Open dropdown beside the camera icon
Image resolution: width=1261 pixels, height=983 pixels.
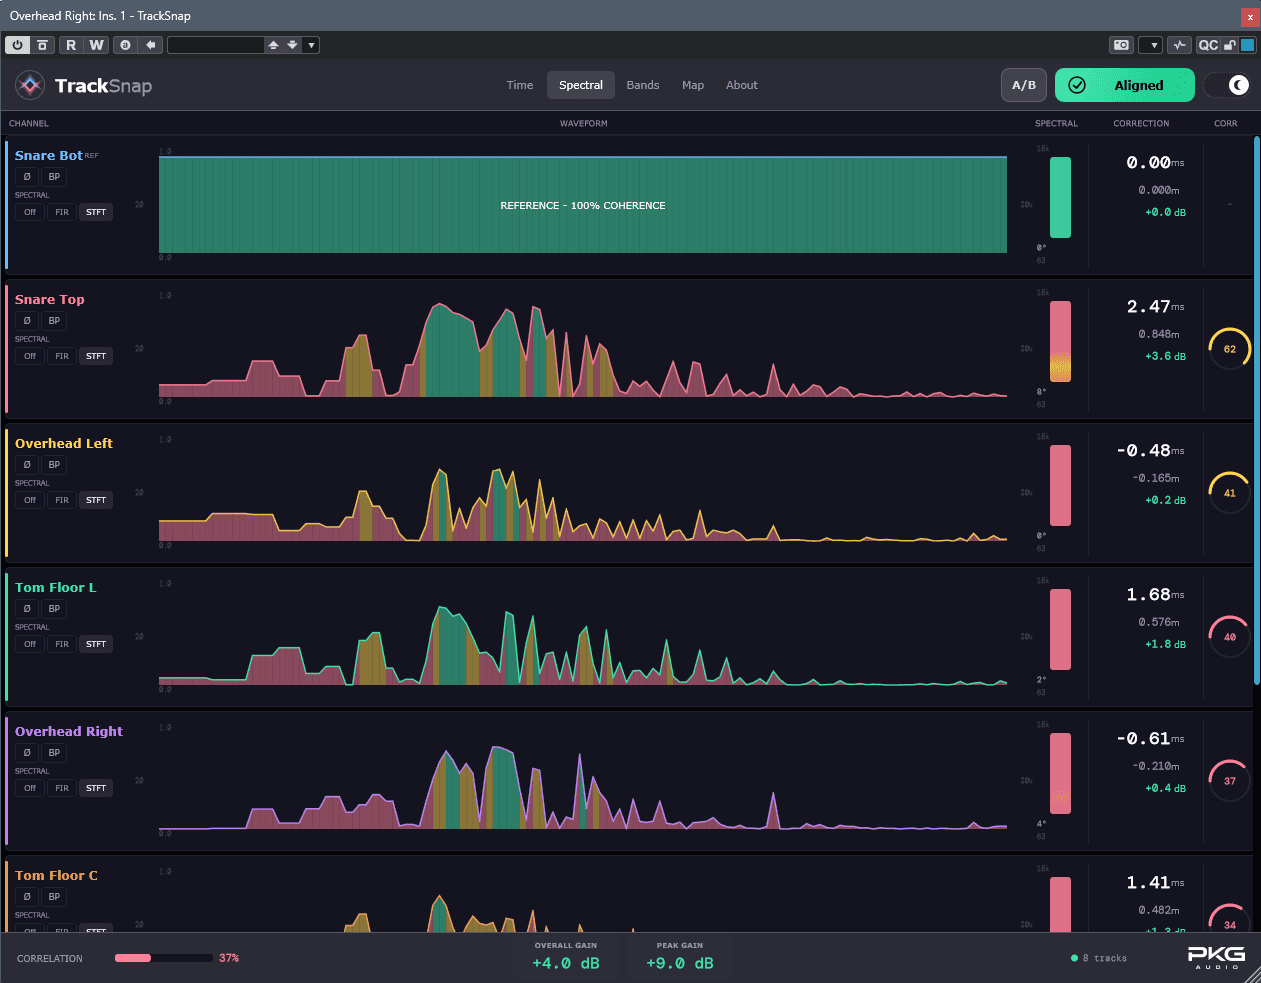(1151, 45)
